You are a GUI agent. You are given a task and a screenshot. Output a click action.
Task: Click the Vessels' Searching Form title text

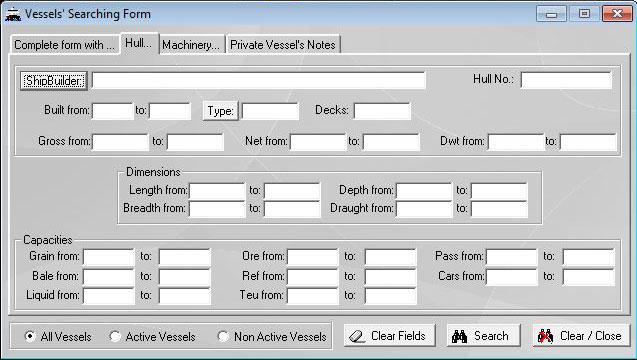click(88, 14)
